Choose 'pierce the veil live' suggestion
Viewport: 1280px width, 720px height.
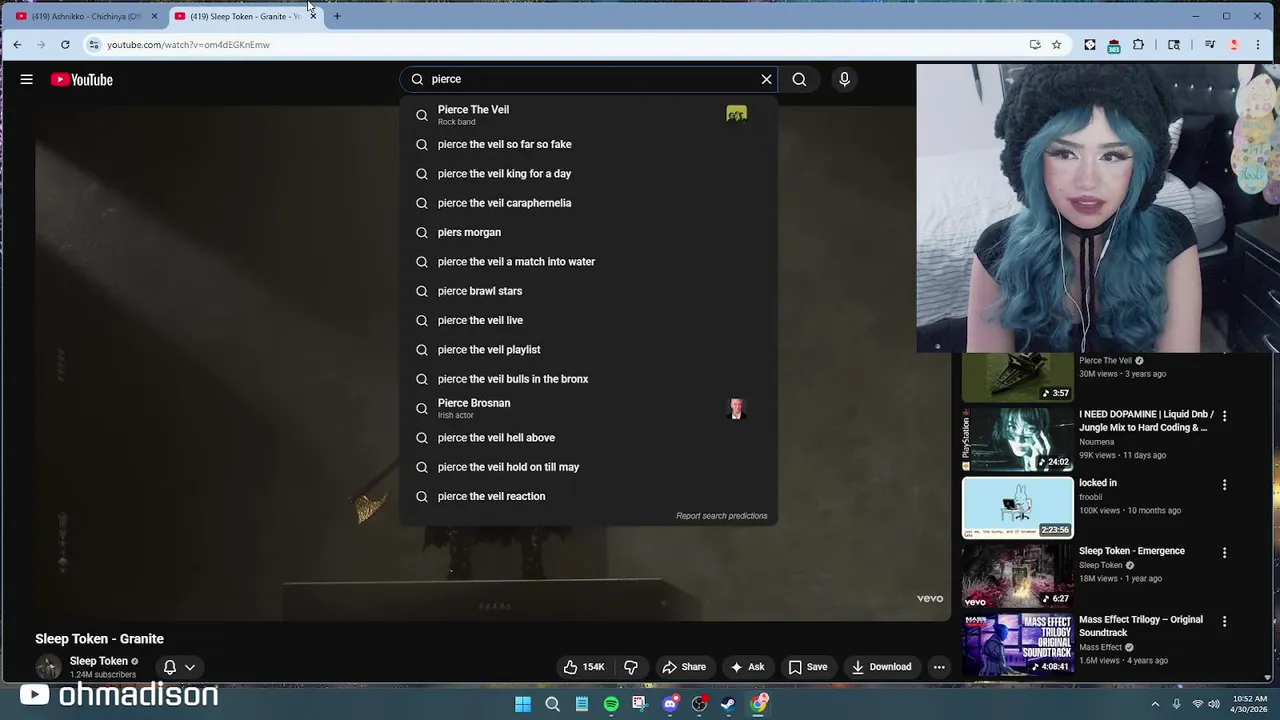(588, 320)
